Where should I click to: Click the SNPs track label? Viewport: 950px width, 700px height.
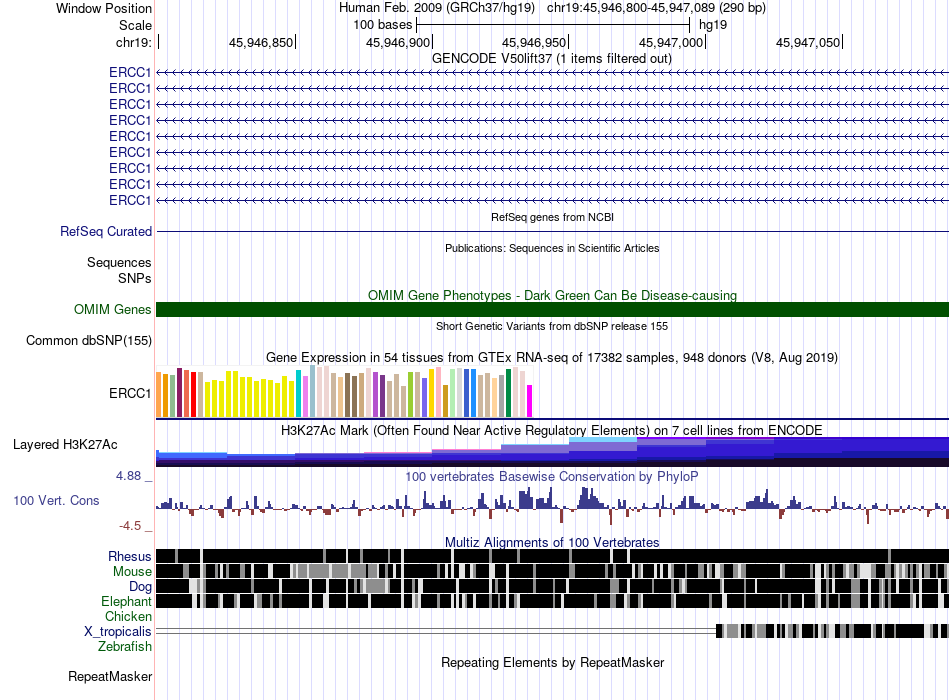point(135,278)
